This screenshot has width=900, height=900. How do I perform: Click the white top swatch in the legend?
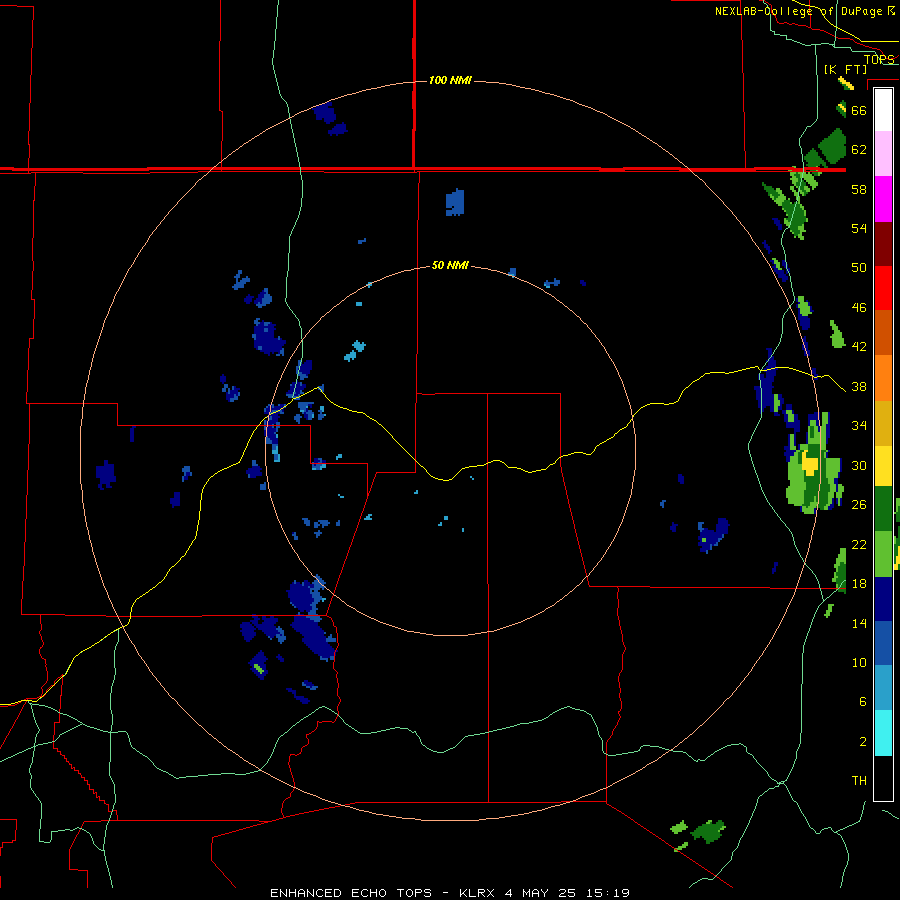point(883,110)
